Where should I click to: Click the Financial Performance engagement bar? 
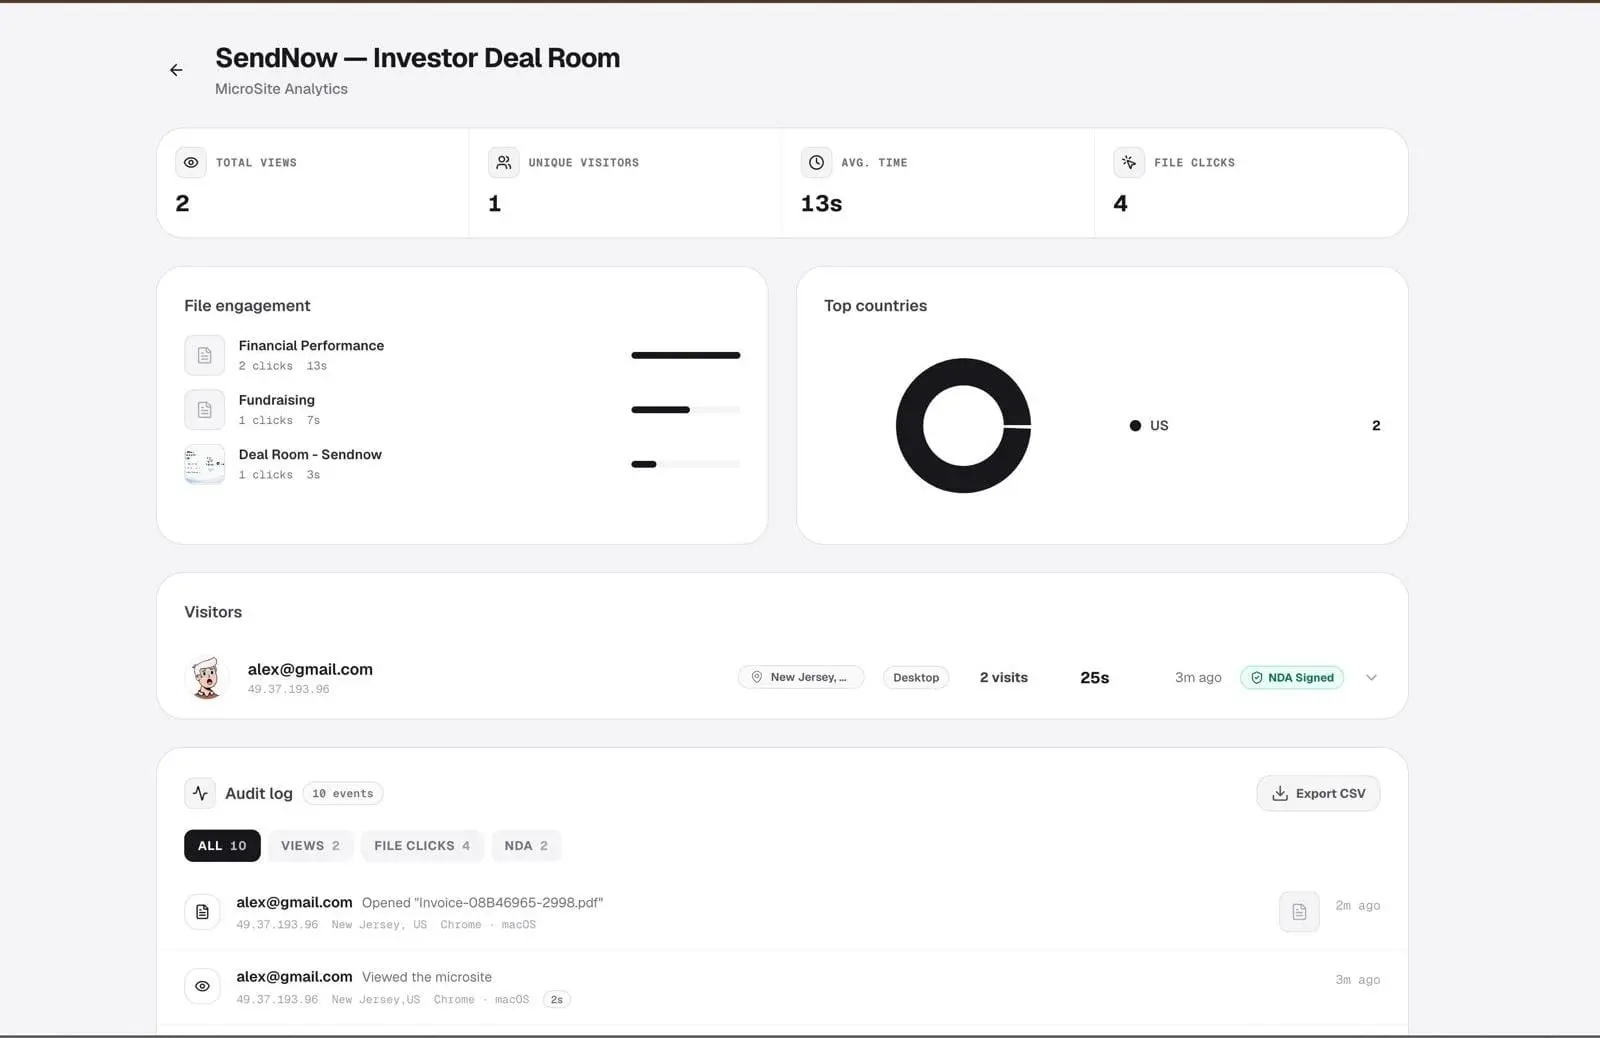tap(686, 355)
